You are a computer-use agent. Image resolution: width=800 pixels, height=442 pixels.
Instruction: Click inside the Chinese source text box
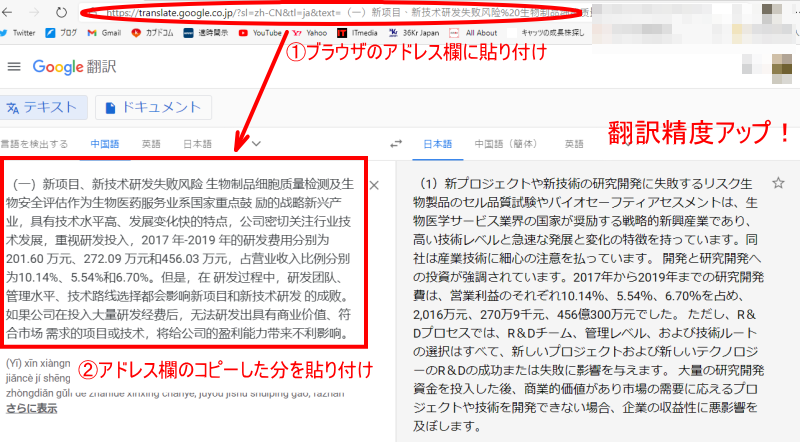[x=180, y=259]
